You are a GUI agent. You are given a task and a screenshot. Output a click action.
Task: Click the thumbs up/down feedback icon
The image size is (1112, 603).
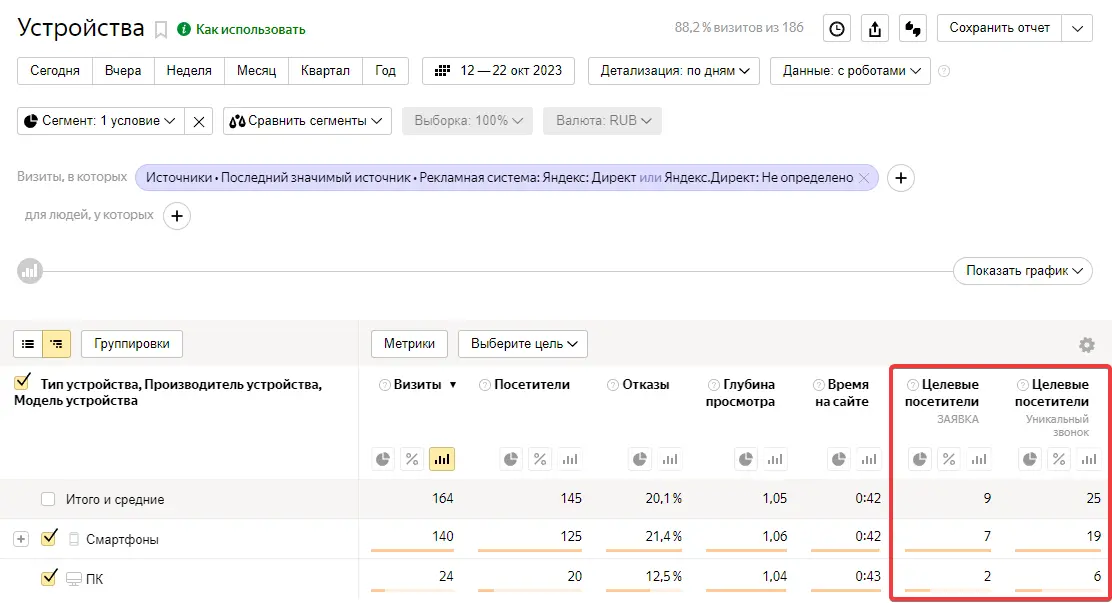[912, 29]
